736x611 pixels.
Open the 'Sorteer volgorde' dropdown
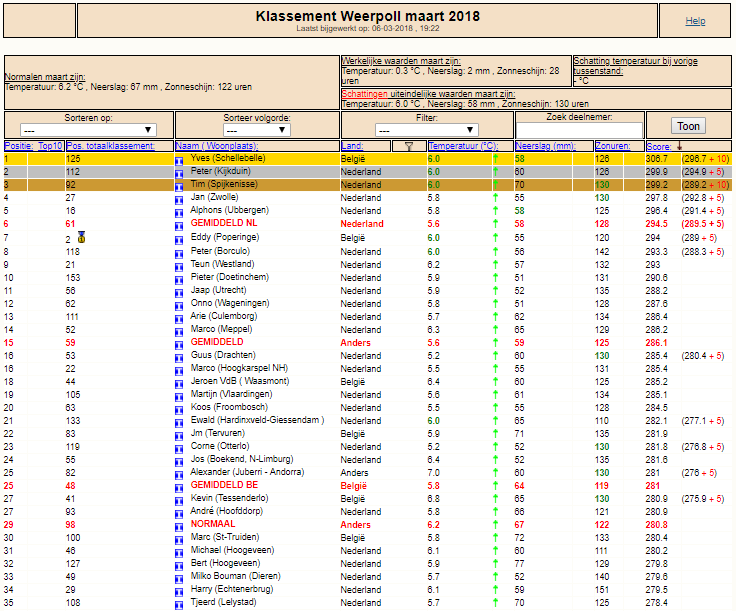point(257,130)
